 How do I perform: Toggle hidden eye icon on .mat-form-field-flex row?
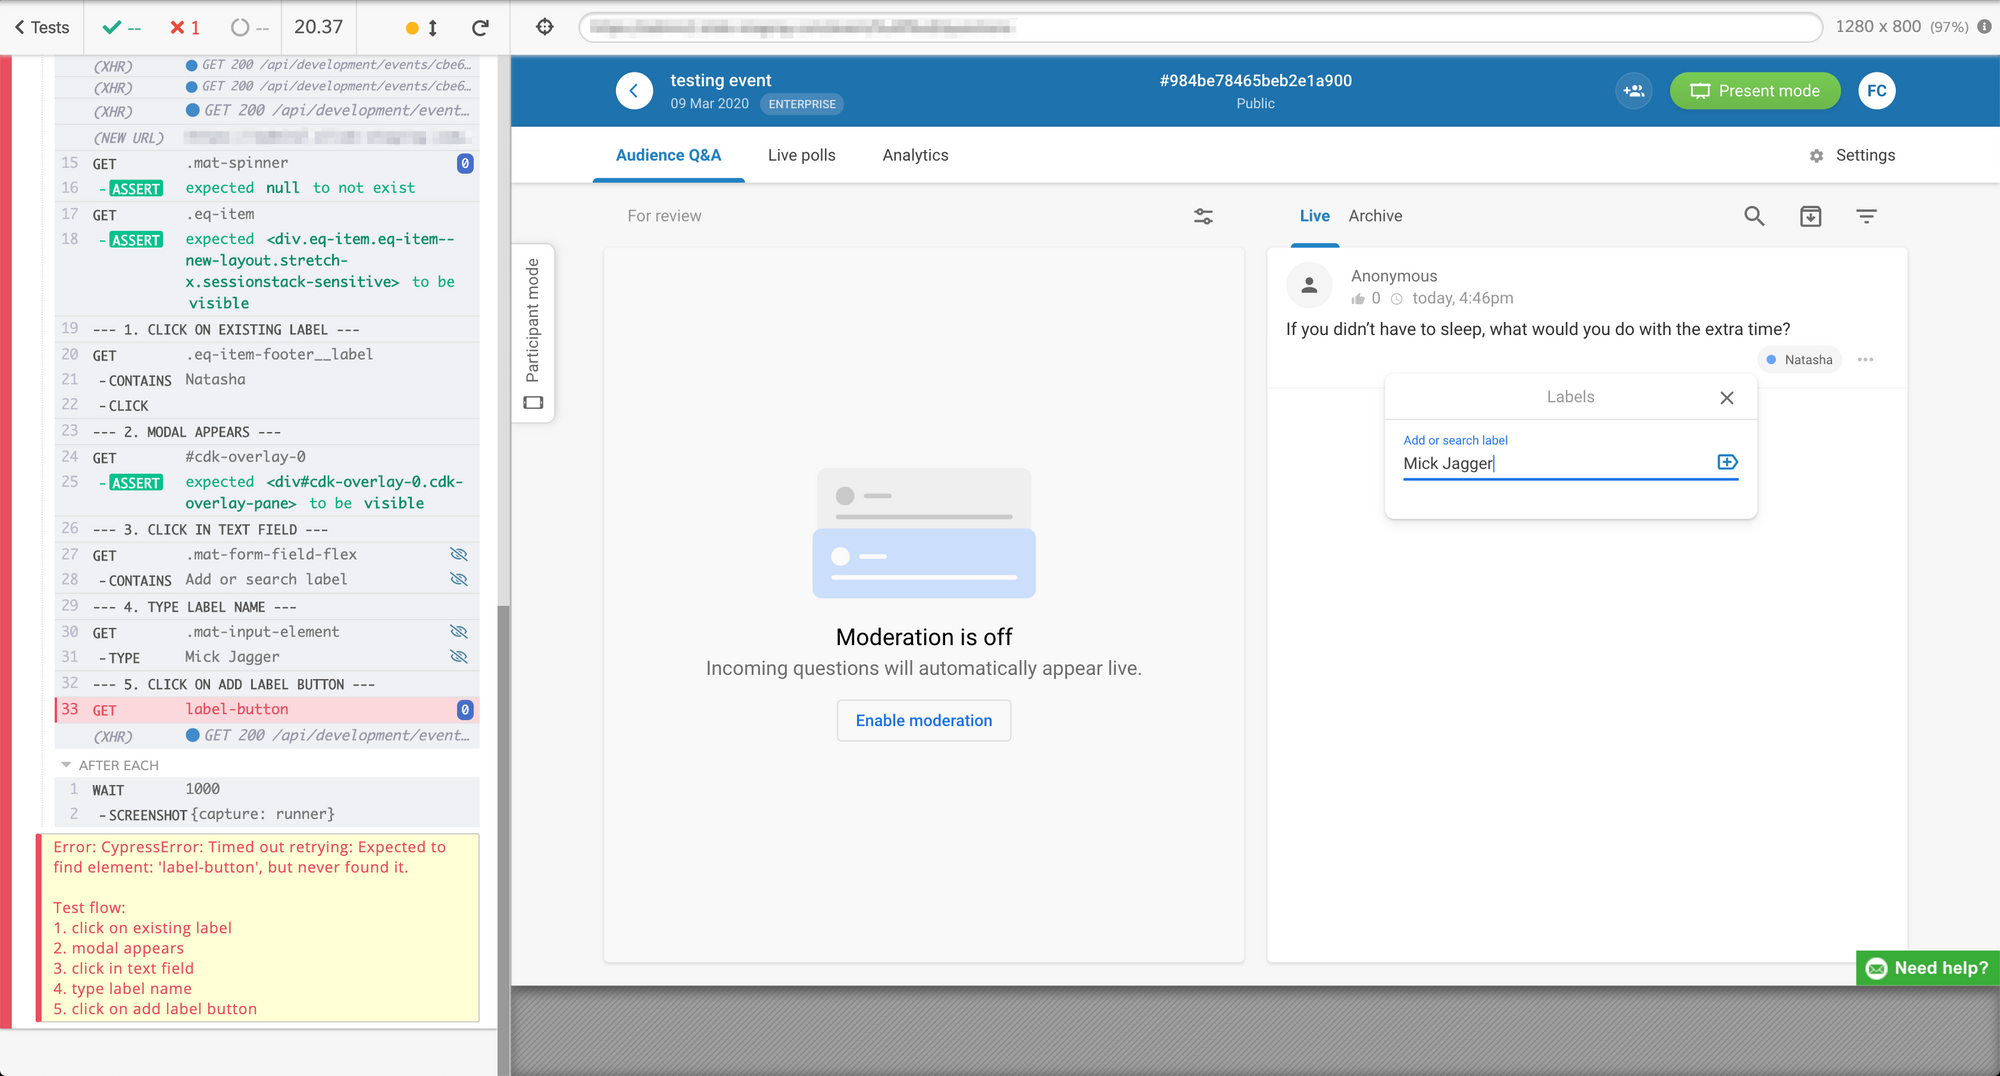coord(459,554)
